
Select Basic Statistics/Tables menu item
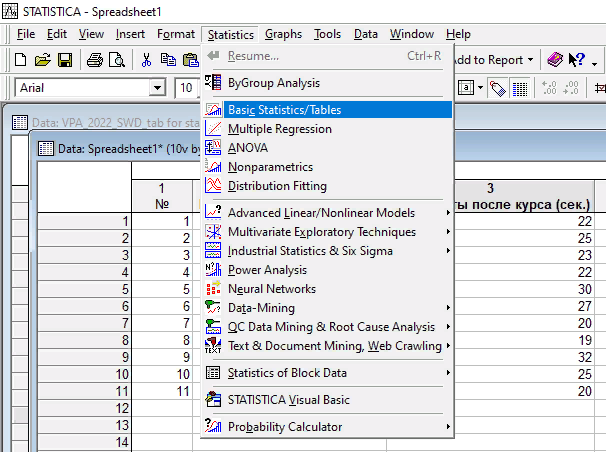tap(327, 110)
